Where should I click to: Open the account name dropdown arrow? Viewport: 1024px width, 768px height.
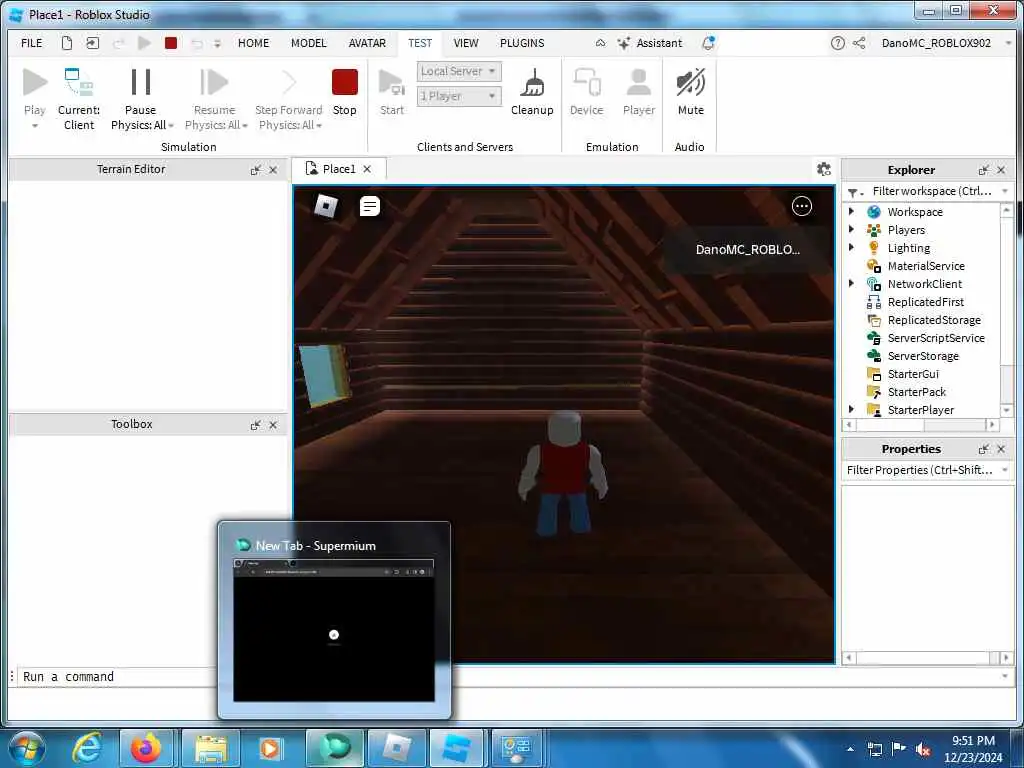(x=1008, y=43)
